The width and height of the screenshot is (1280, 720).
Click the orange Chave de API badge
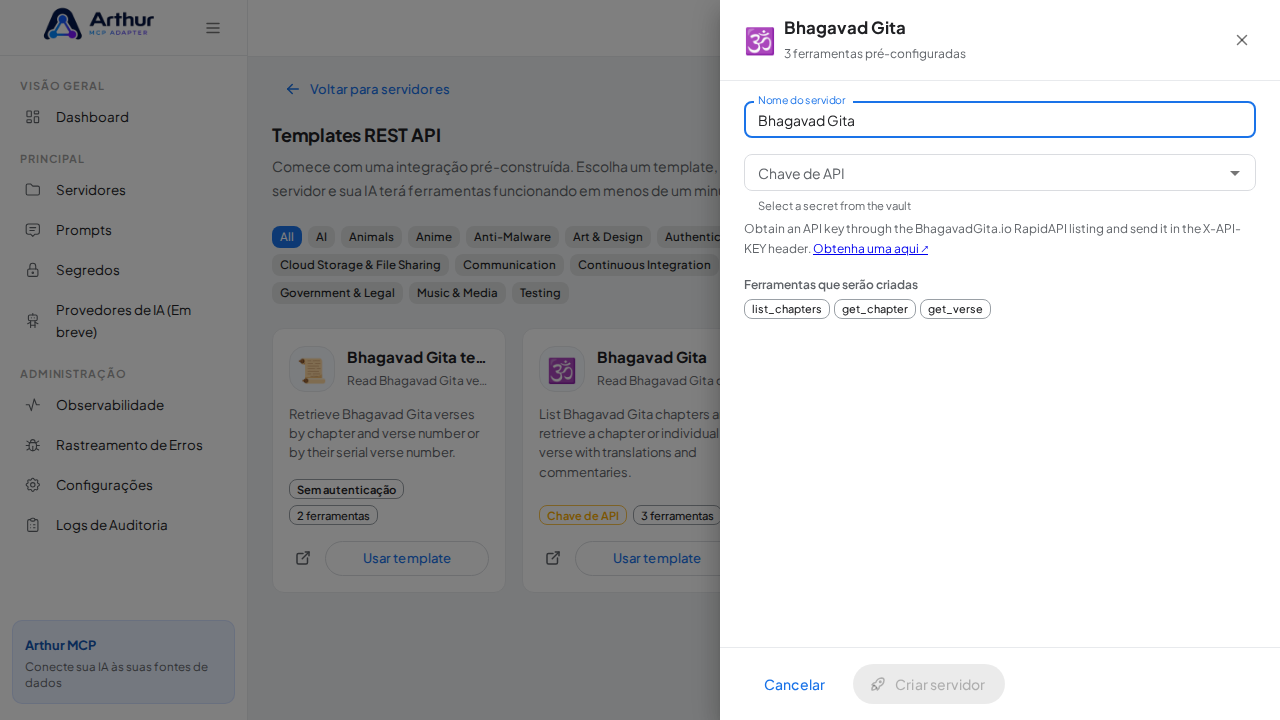583,515
